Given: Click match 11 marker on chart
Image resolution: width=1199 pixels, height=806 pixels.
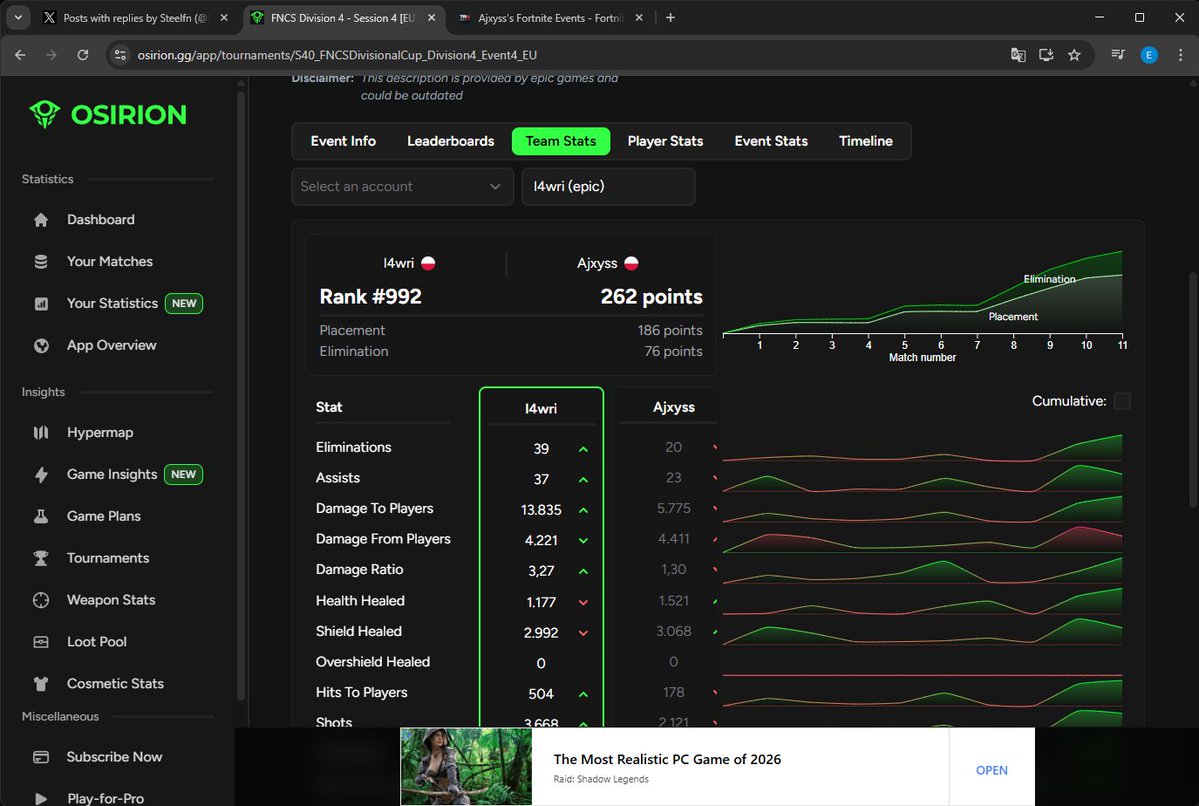Looking at the screenshot, I should [1123, 345].
